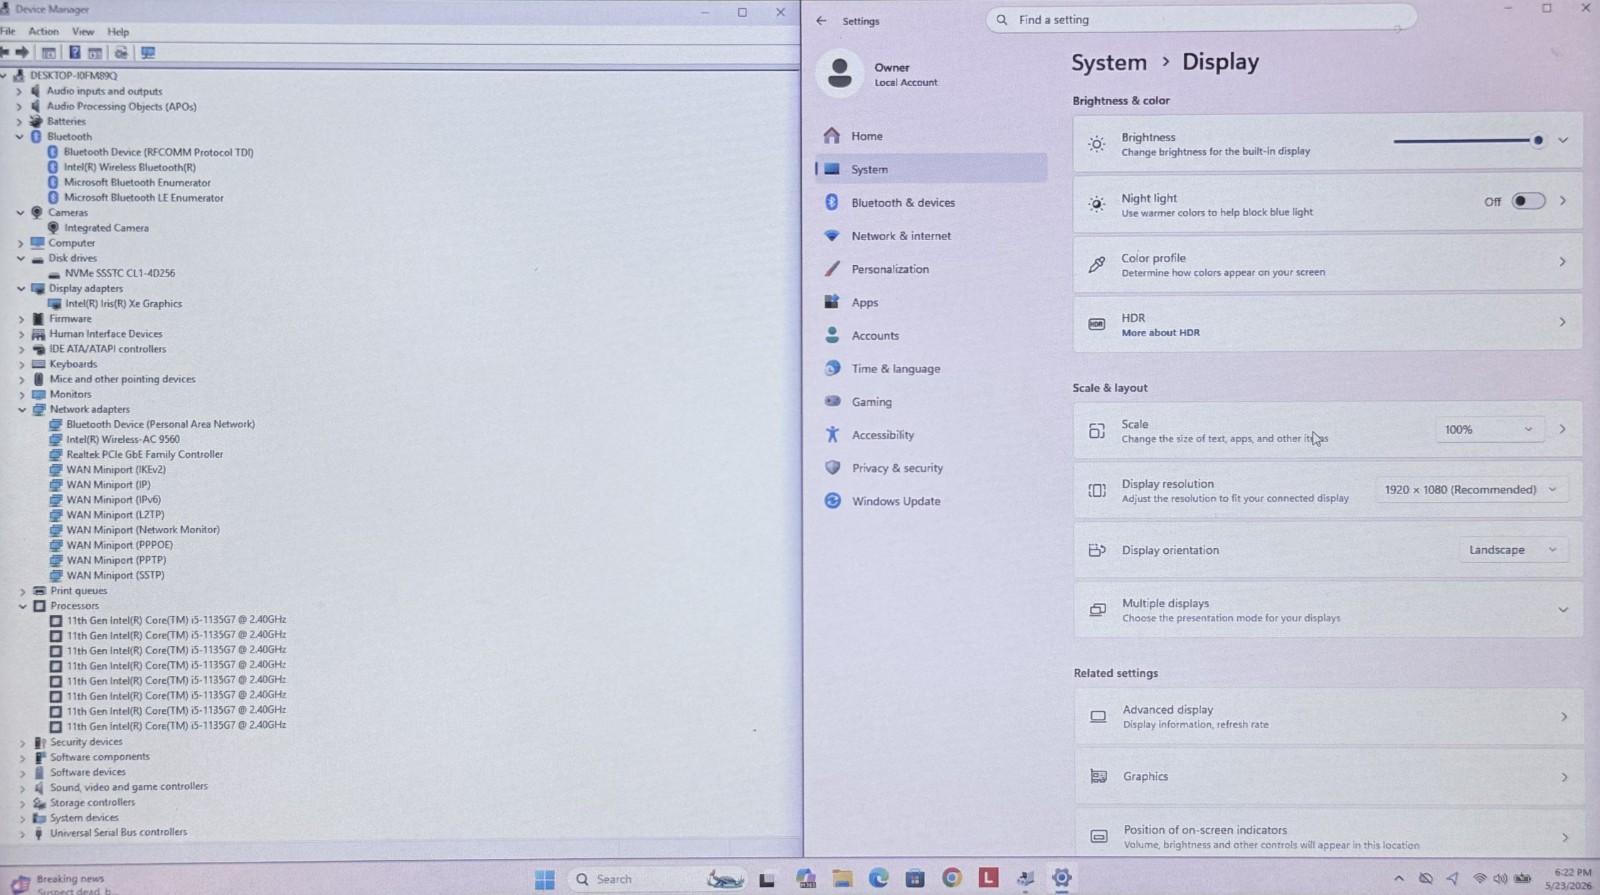Open the red L app on taskbar

(x=988, y=878)
